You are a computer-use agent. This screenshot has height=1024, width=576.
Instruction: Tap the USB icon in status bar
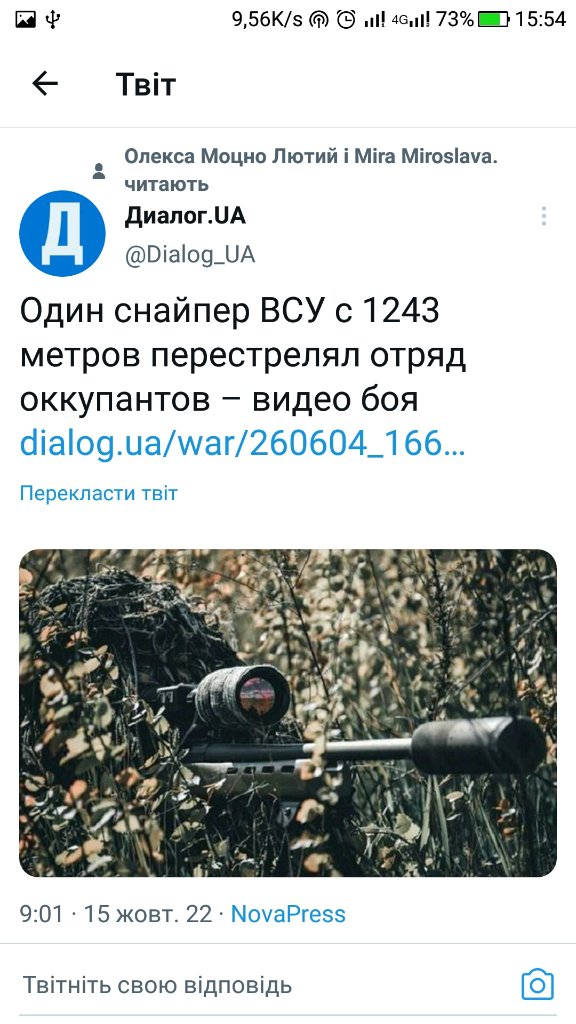coord(53,20)
